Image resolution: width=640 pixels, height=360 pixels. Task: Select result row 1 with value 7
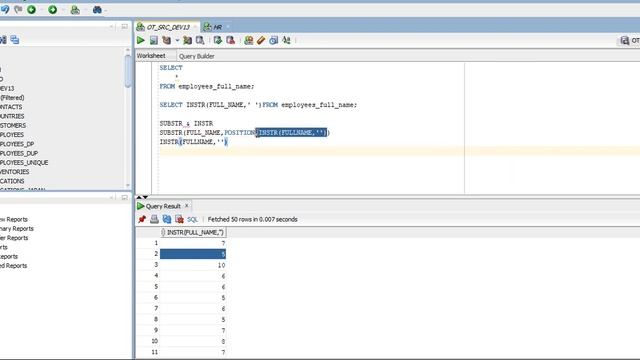click(193, 243)
